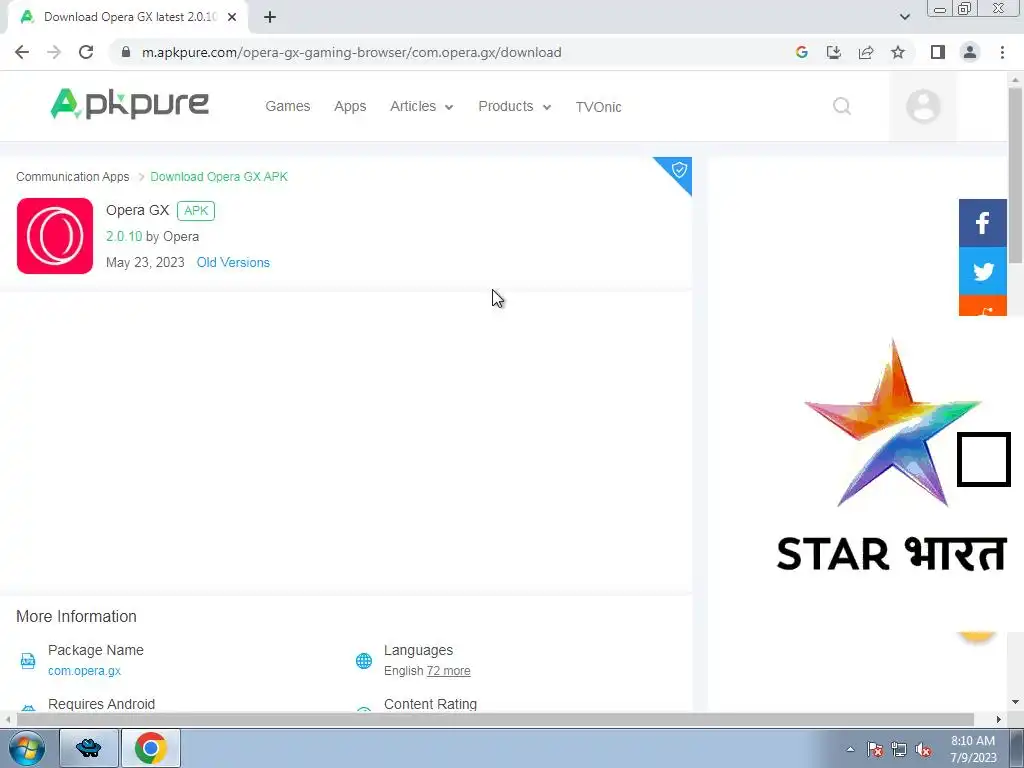
Task: Open Chrome three-dot menu
Action: [1002, 52]
